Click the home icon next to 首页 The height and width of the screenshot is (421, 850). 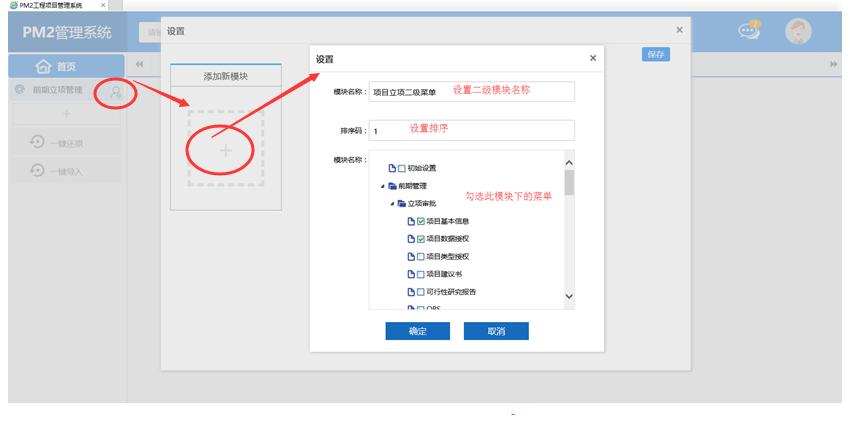tap(43, 66)
